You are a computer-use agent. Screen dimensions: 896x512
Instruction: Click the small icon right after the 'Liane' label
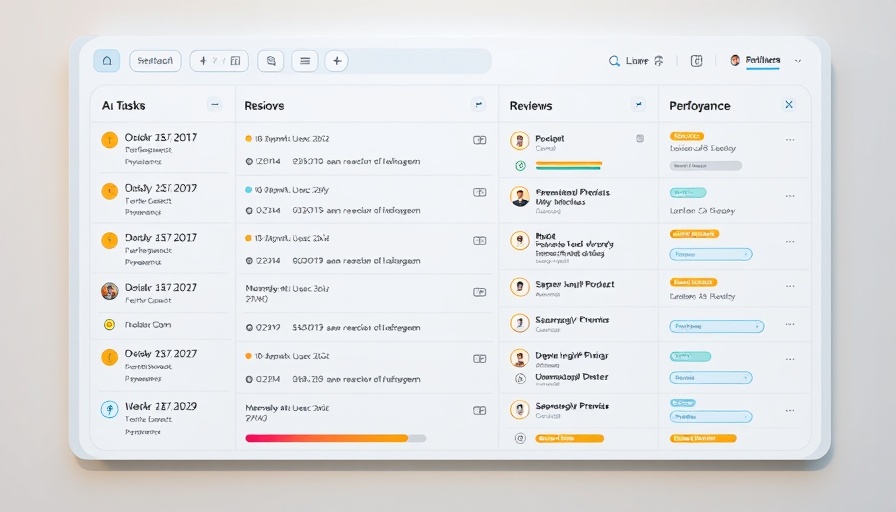coord(659,61)
